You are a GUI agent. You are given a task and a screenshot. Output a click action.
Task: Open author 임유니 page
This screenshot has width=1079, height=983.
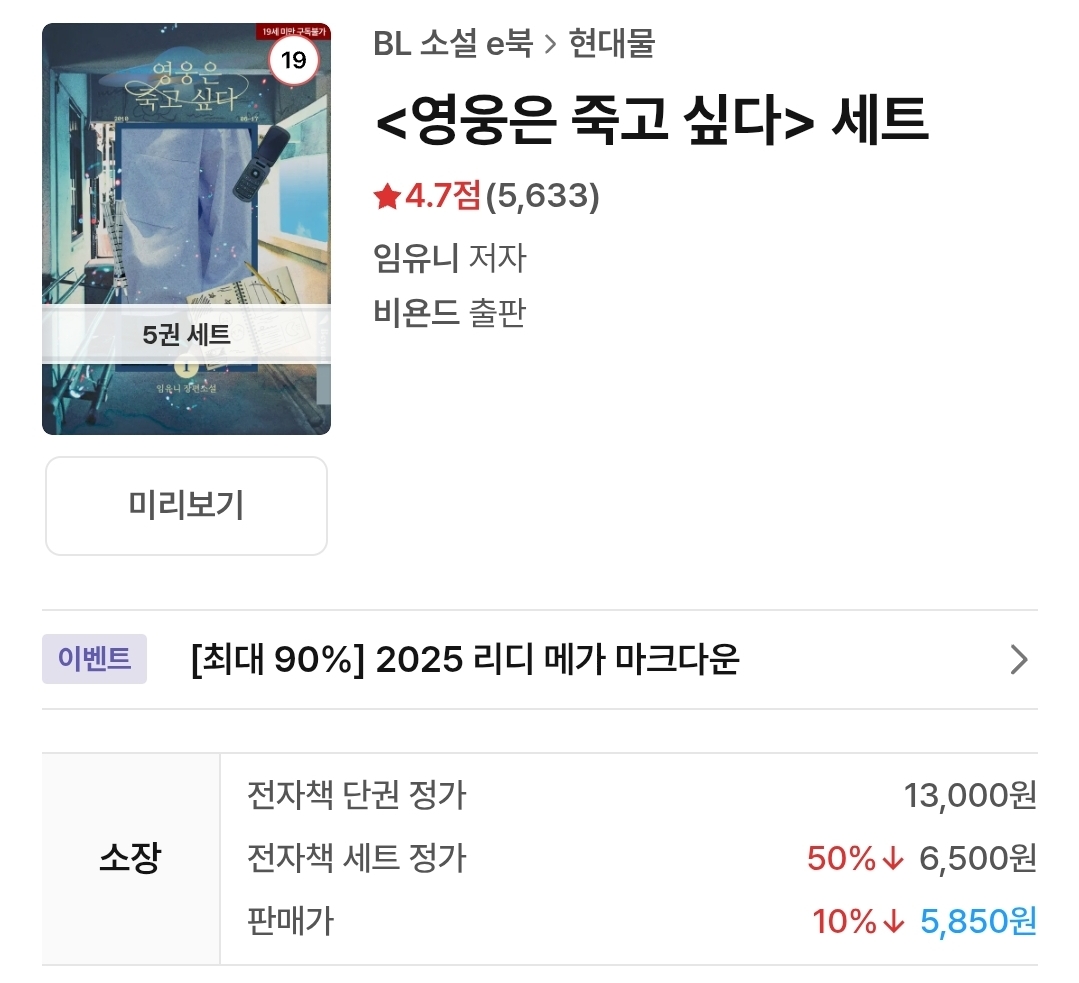click(416, 258)
